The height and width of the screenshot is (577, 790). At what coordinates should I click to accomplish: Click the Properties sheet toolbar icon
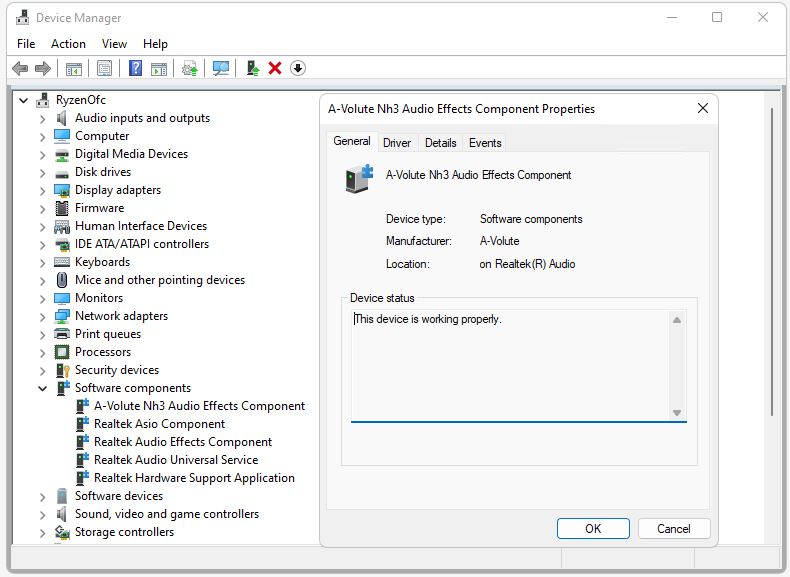coord(104,68)
